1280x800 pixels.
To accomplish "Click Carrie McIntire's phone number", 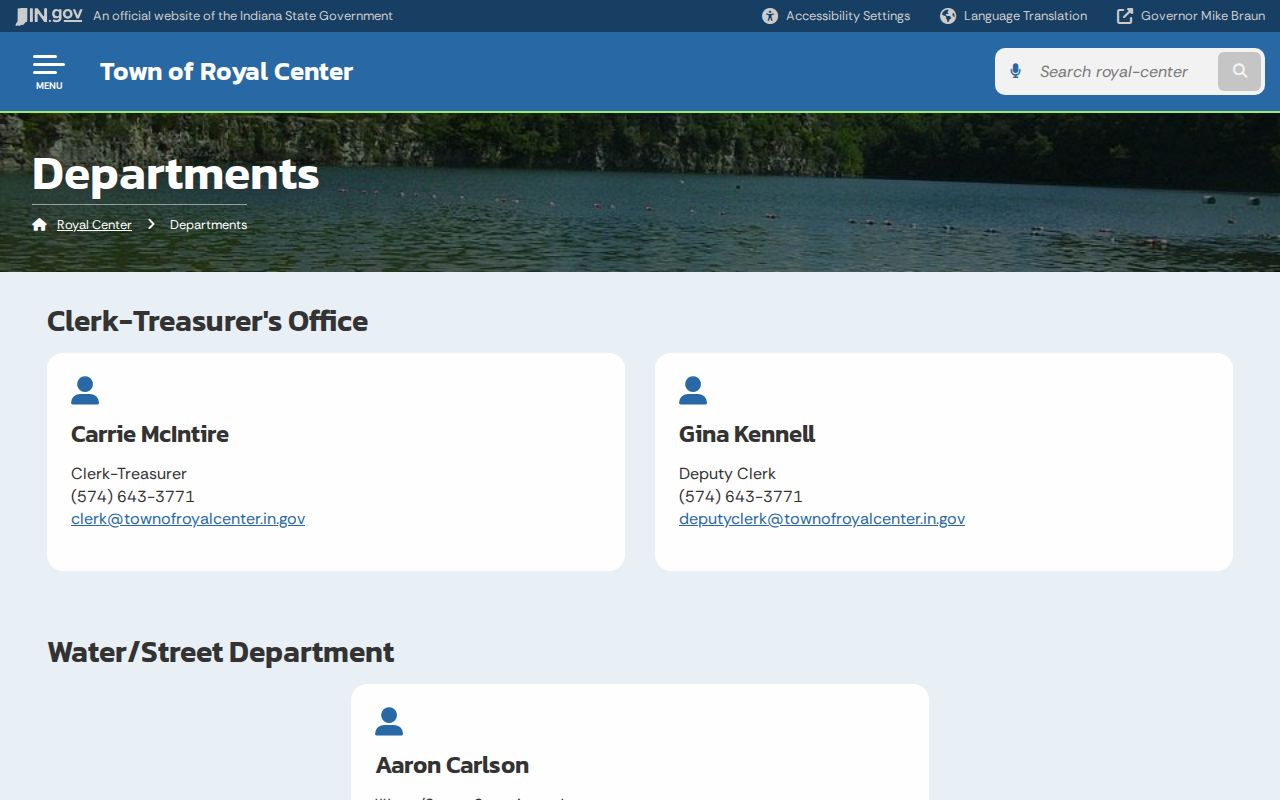I will 133,497.
